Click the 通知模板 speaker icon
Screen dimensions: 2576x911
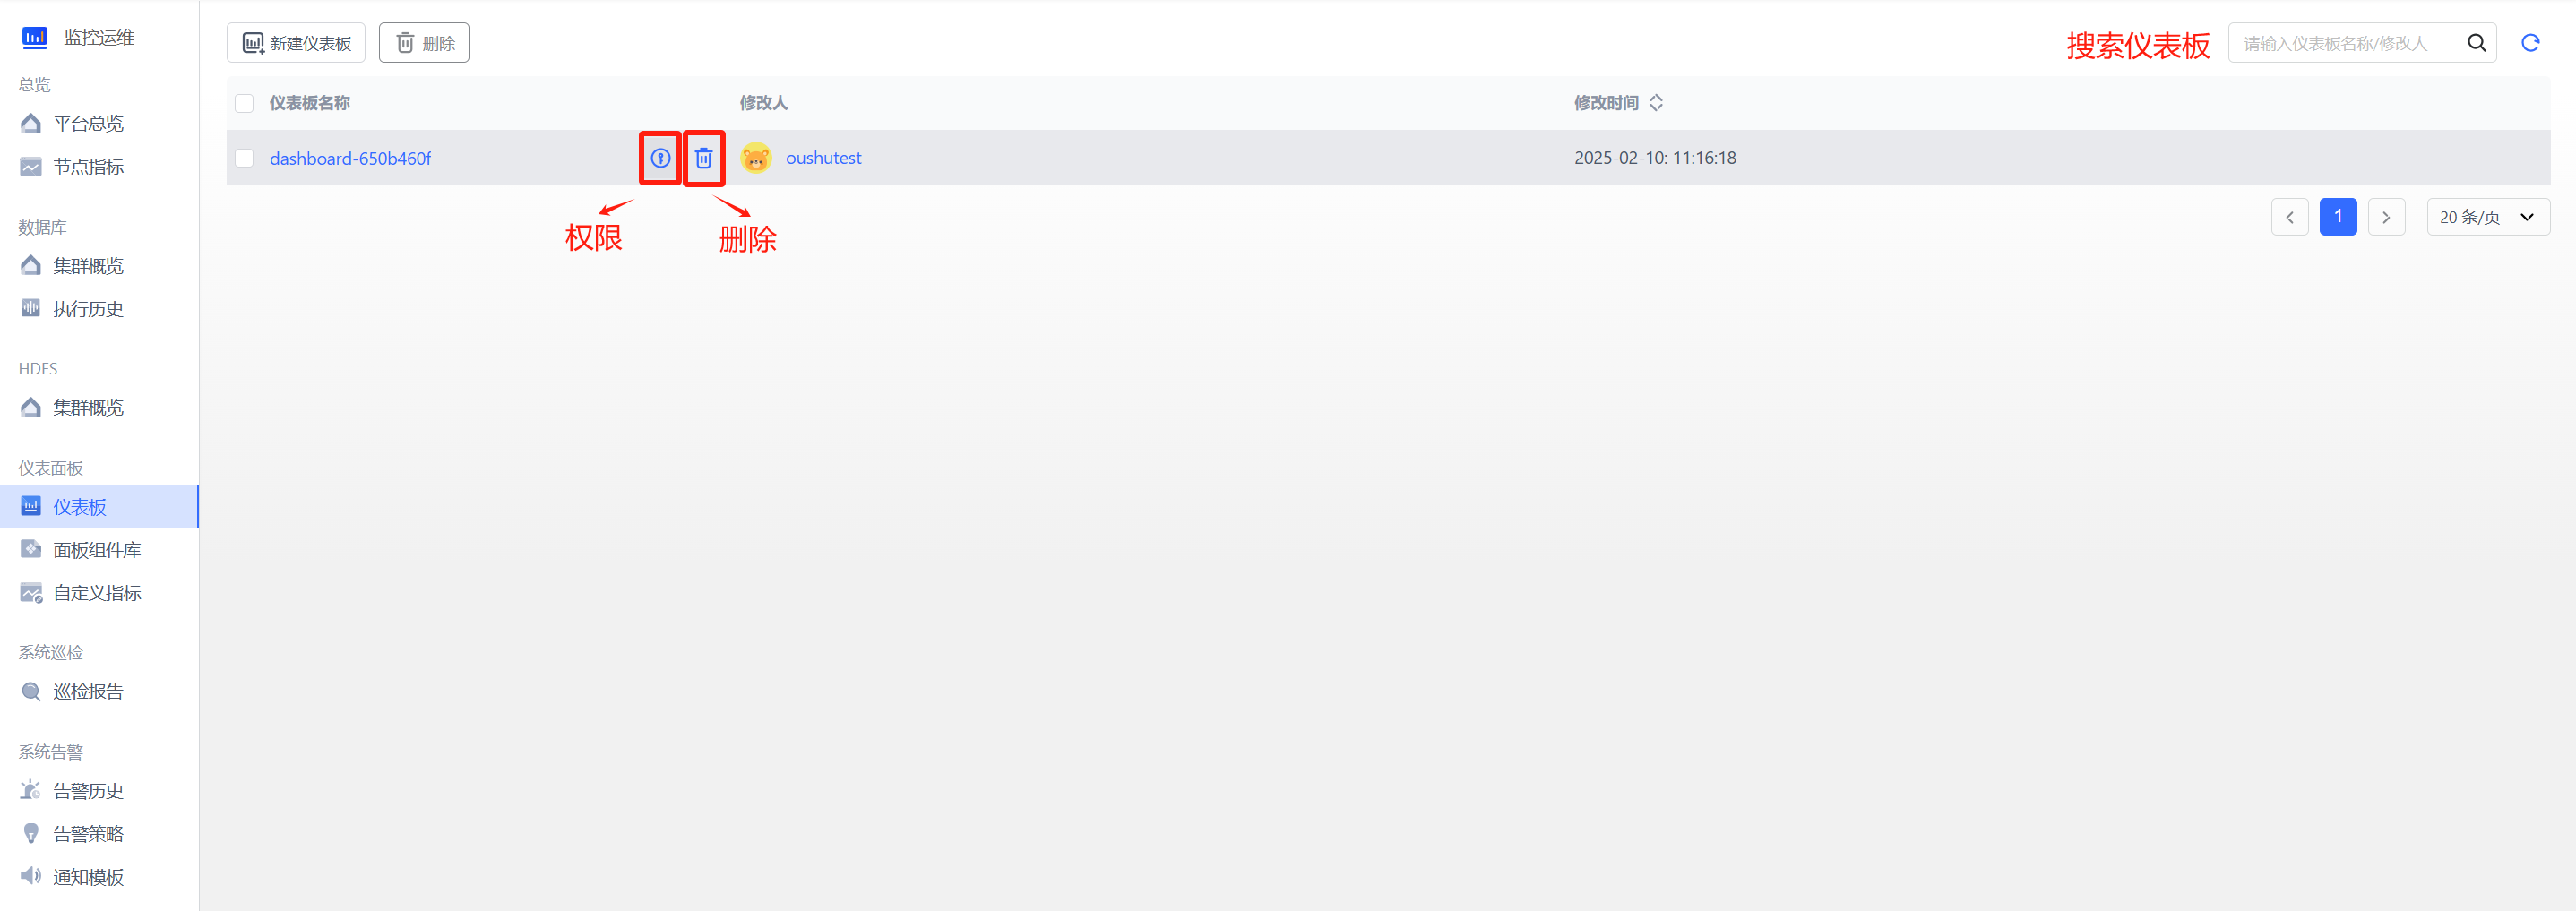pyautogui.click(x=31, y=876)
